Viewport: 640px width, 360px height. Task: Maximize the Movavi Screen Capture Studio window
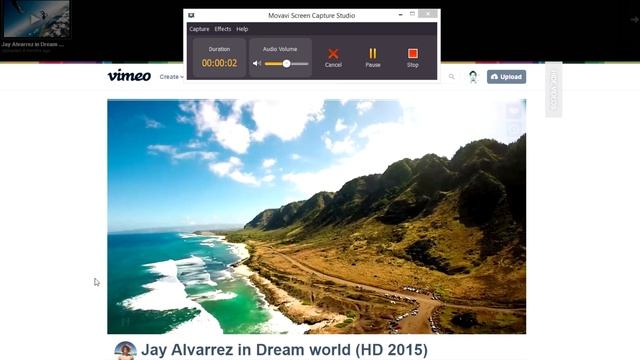(x=412, y=14)
